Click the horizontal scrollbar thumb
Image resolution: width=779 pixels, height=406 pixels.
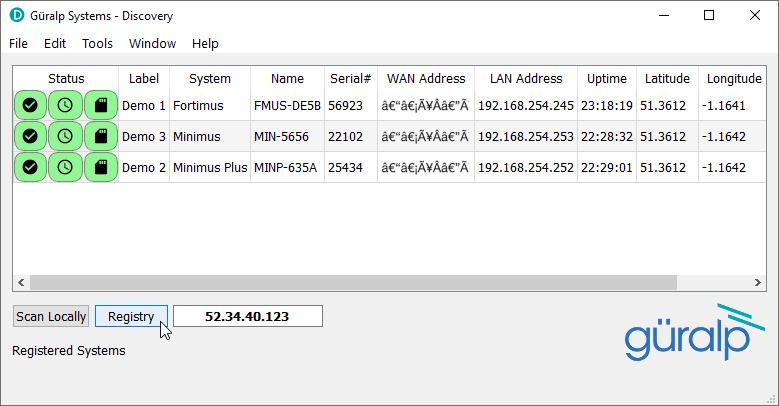coord(353,282)
